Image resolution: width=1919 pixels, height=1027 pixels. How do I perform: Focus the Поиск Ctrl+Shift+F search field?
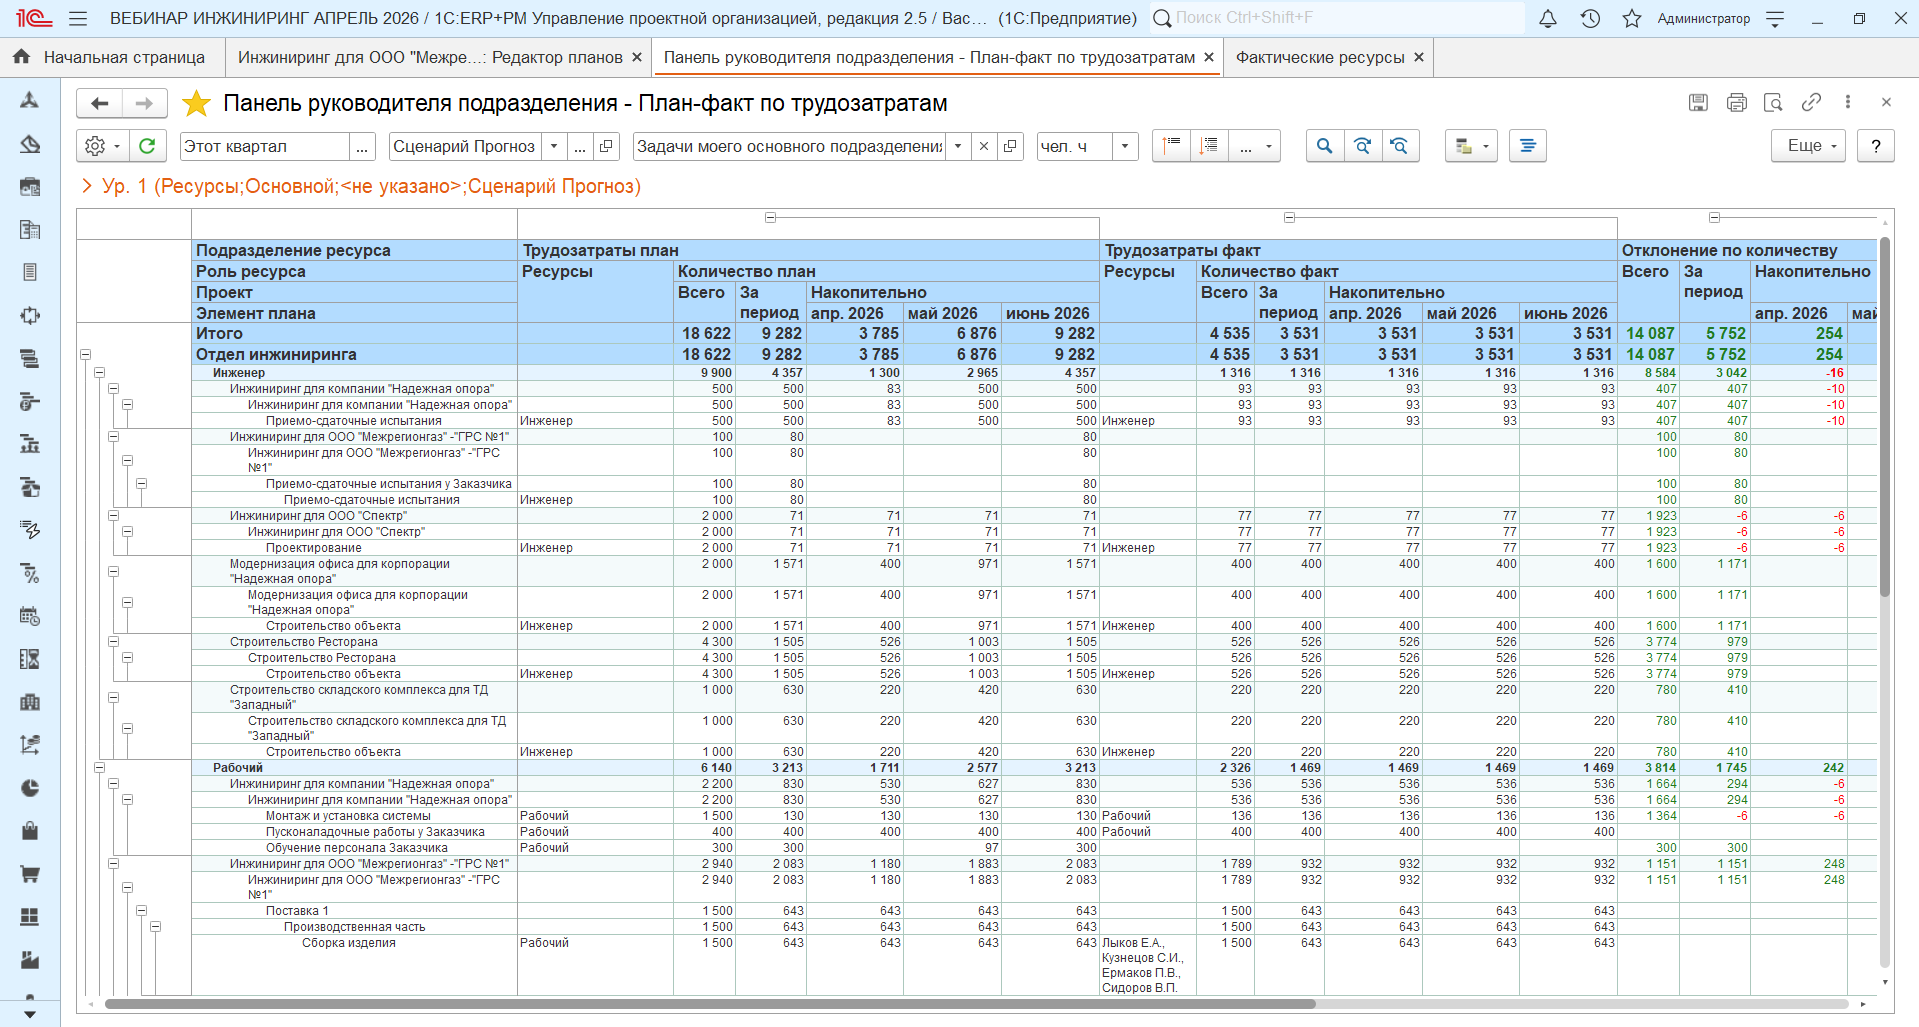(1337, 18)
